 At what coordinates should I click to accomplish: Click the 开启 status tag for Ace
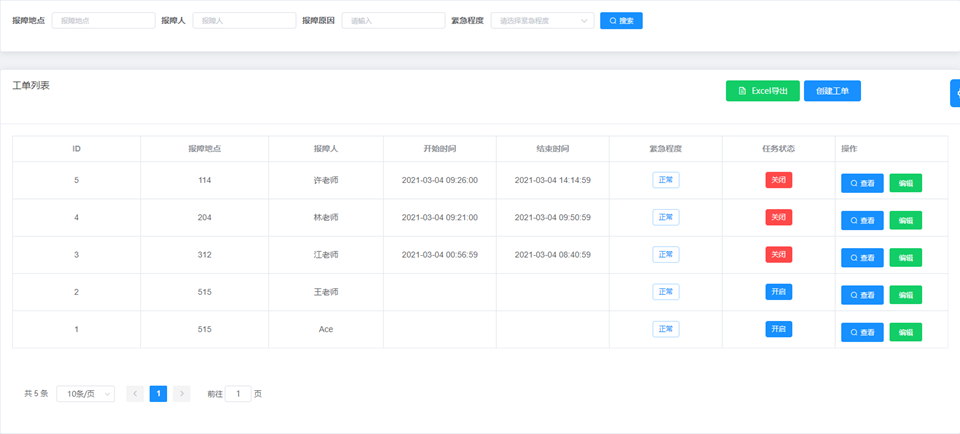[779, 329]
